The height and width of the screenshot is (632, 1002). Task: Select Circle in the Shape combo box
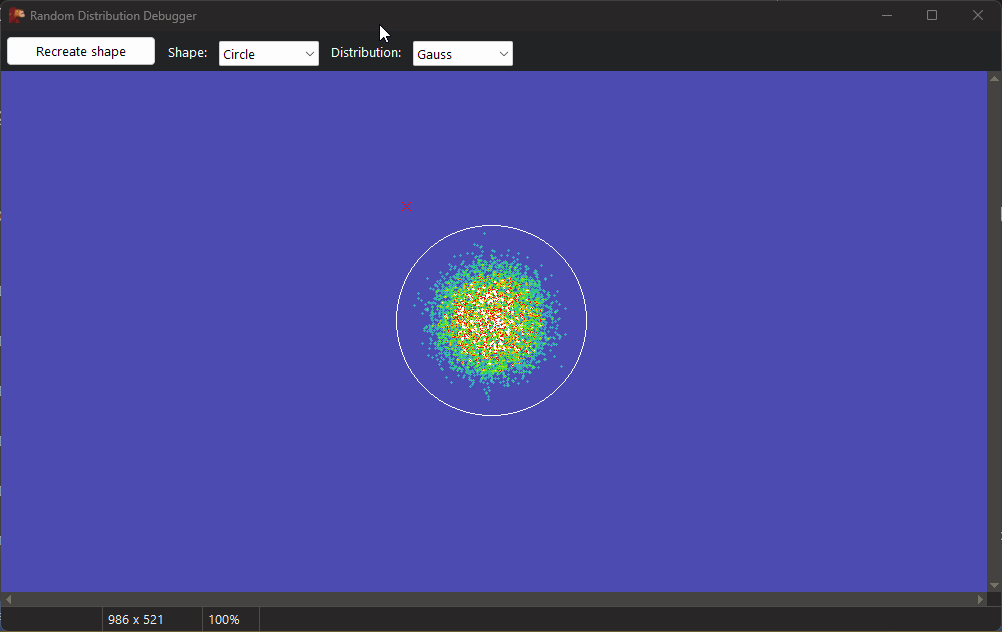tap(260, 53)
